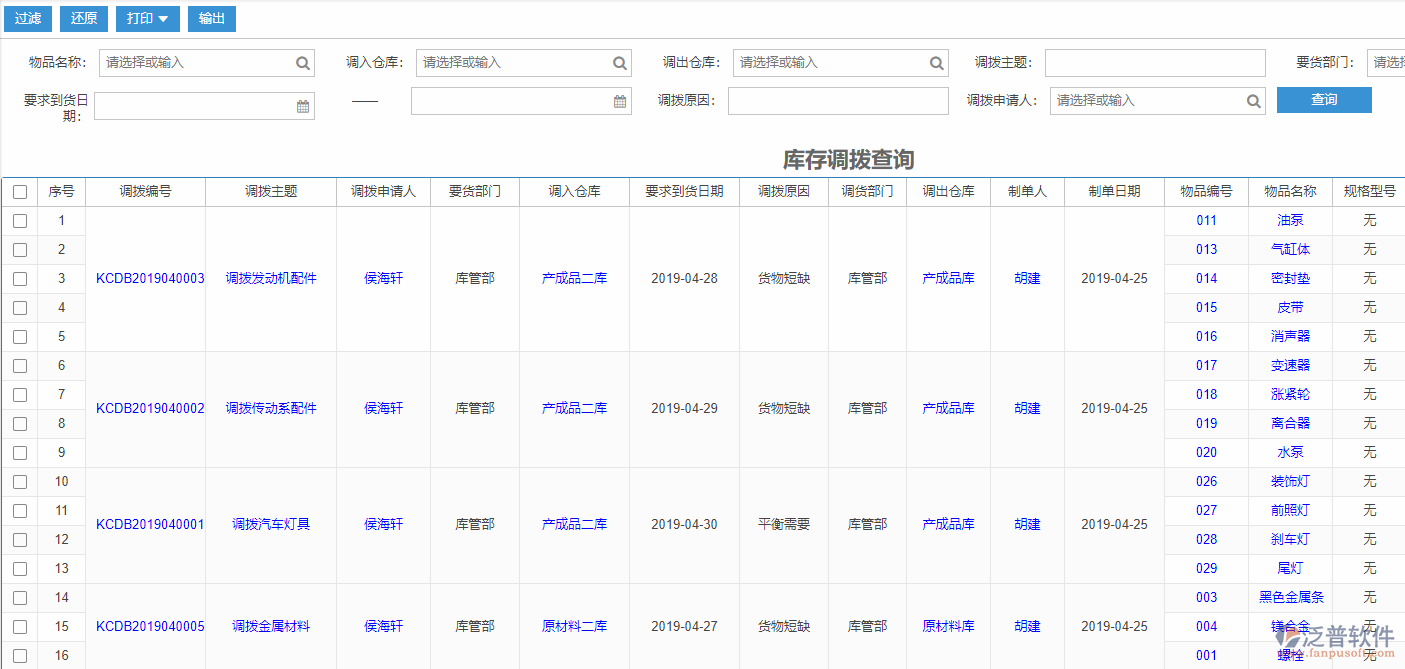Click the 过滤 toolbar button
This screenshot has width=1405, height=669.
[x=27, y=18]
